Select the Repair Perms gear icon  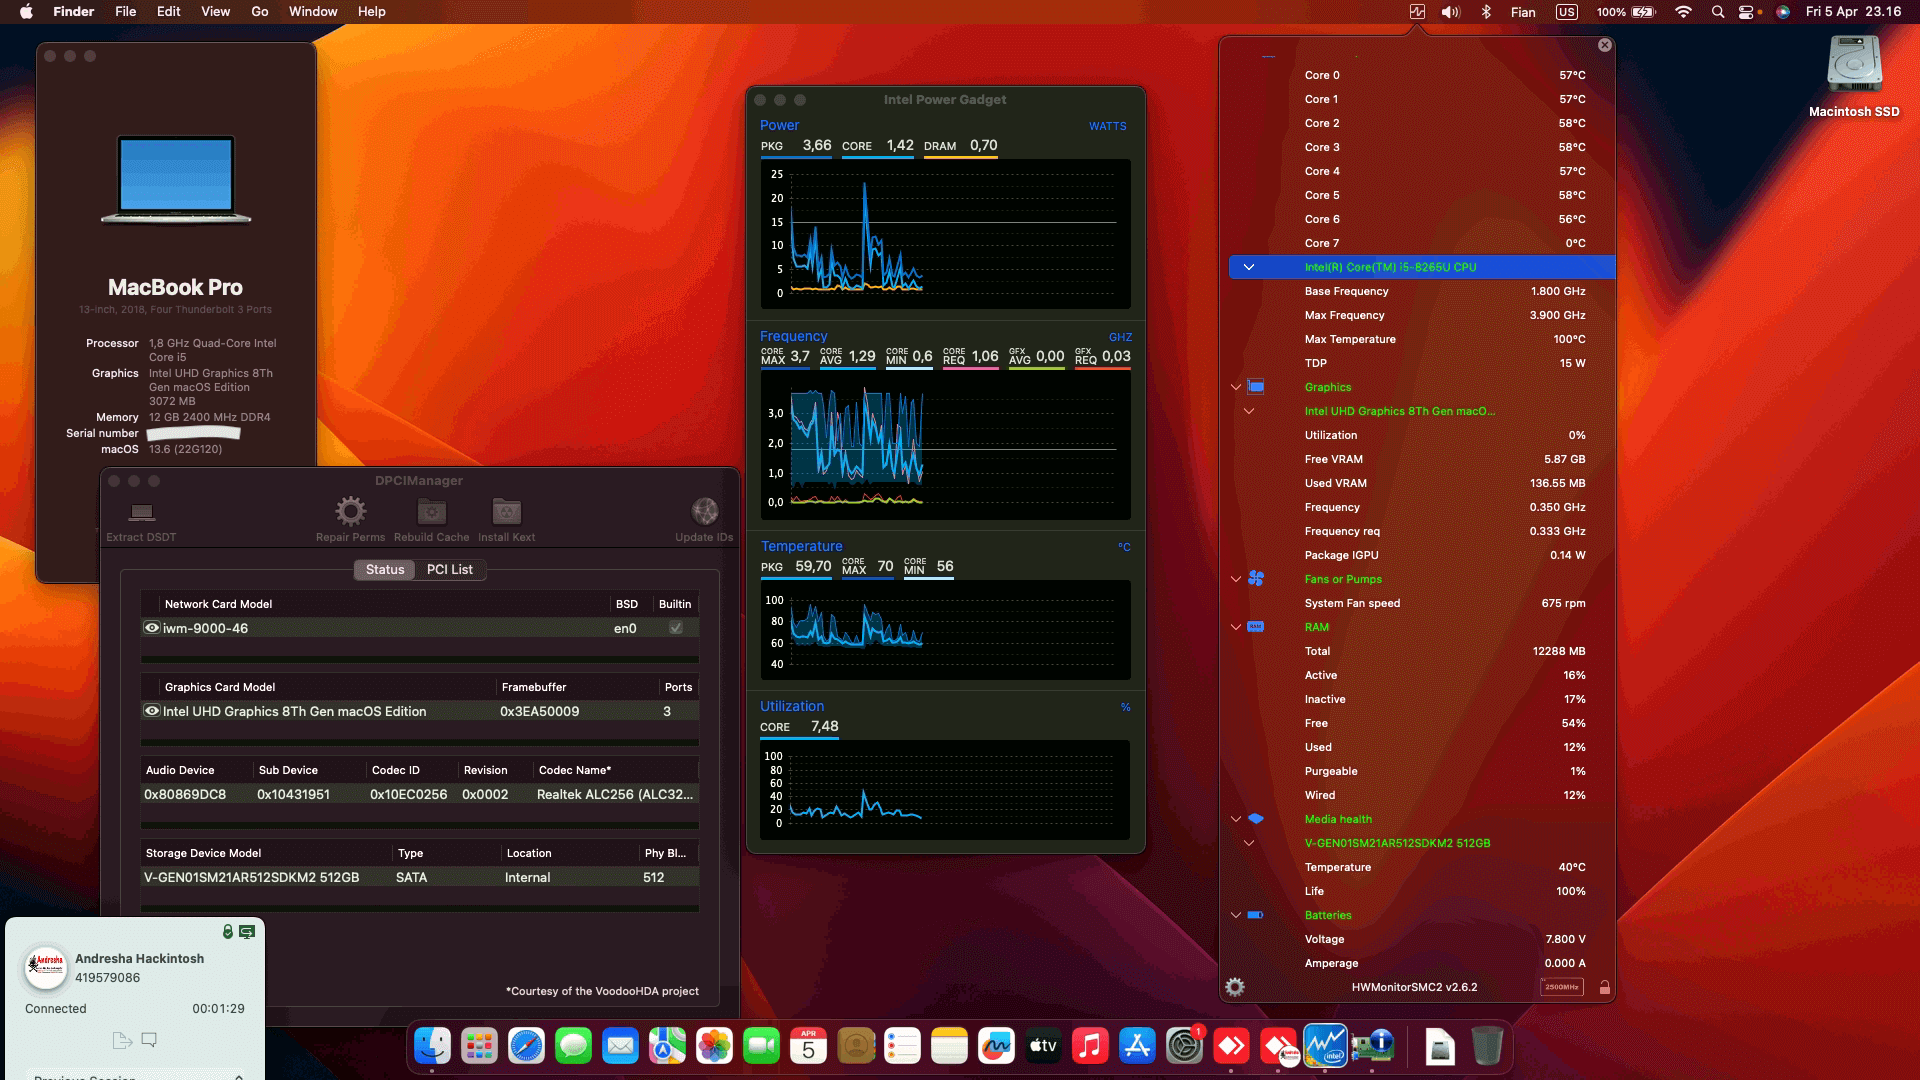pyautogui.click(x=349, y=511)
